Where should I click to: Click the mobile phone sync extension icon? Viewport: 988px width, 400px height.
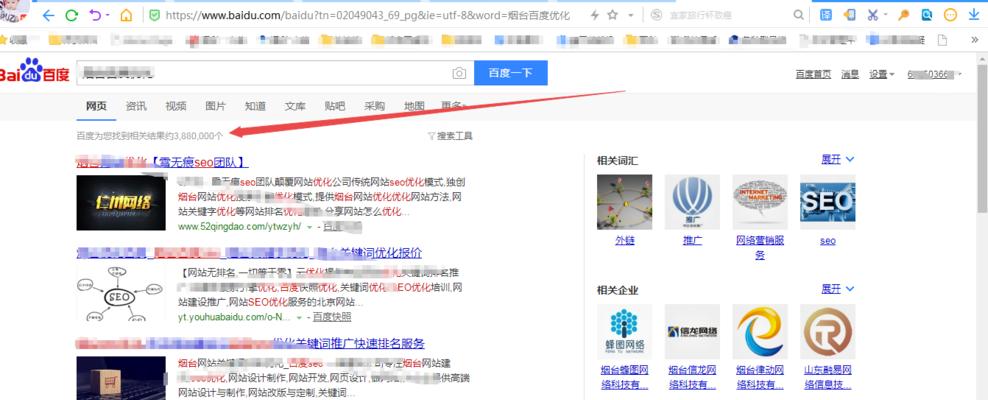click(850, 15)
